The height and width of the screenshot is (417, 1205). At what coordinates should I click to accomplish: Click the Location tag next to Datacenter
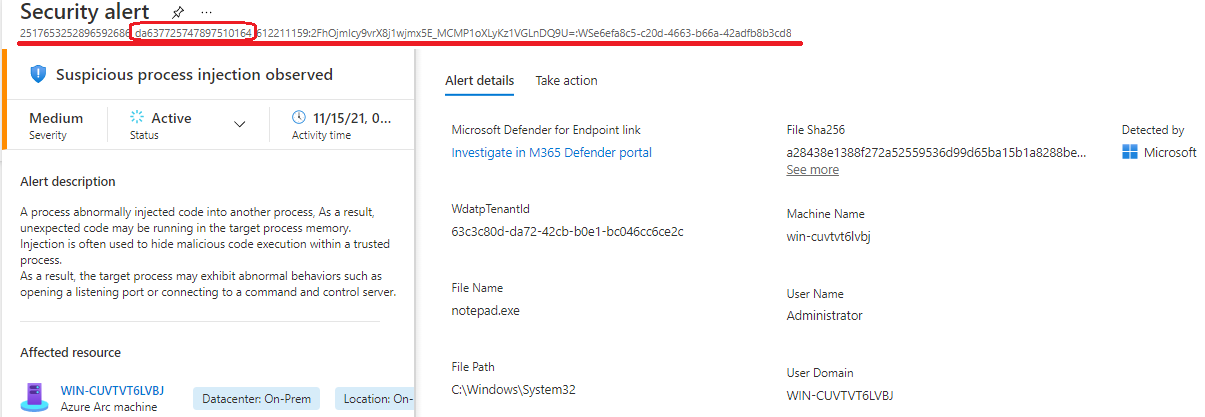(x=376, y=399)
